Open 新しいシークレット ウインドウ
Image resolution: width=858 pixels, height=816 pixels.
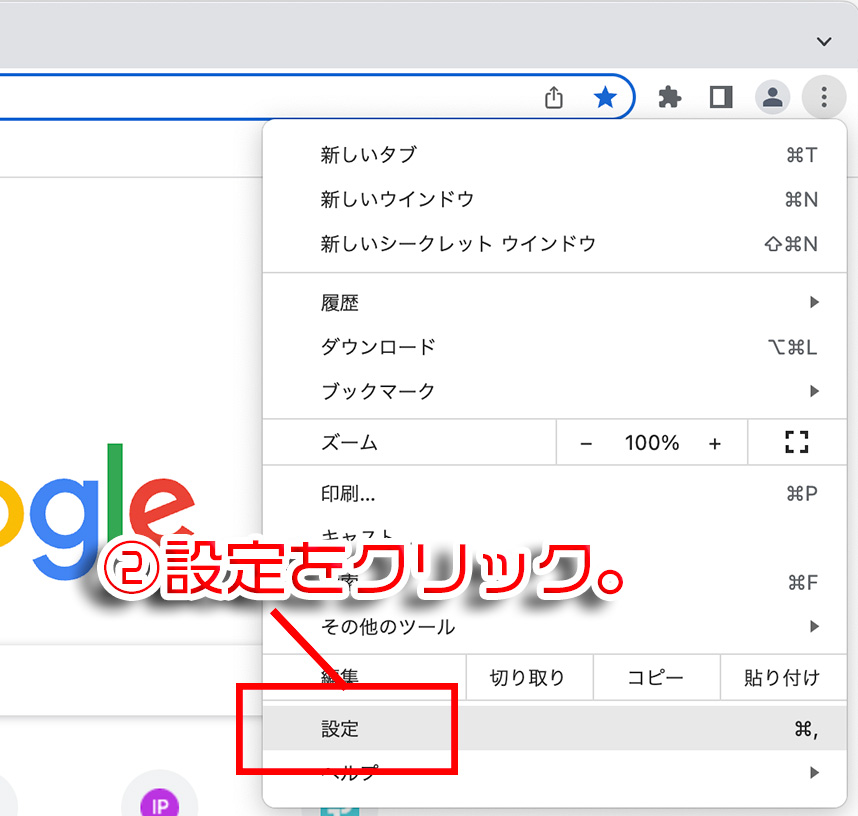tap(554, 244)
